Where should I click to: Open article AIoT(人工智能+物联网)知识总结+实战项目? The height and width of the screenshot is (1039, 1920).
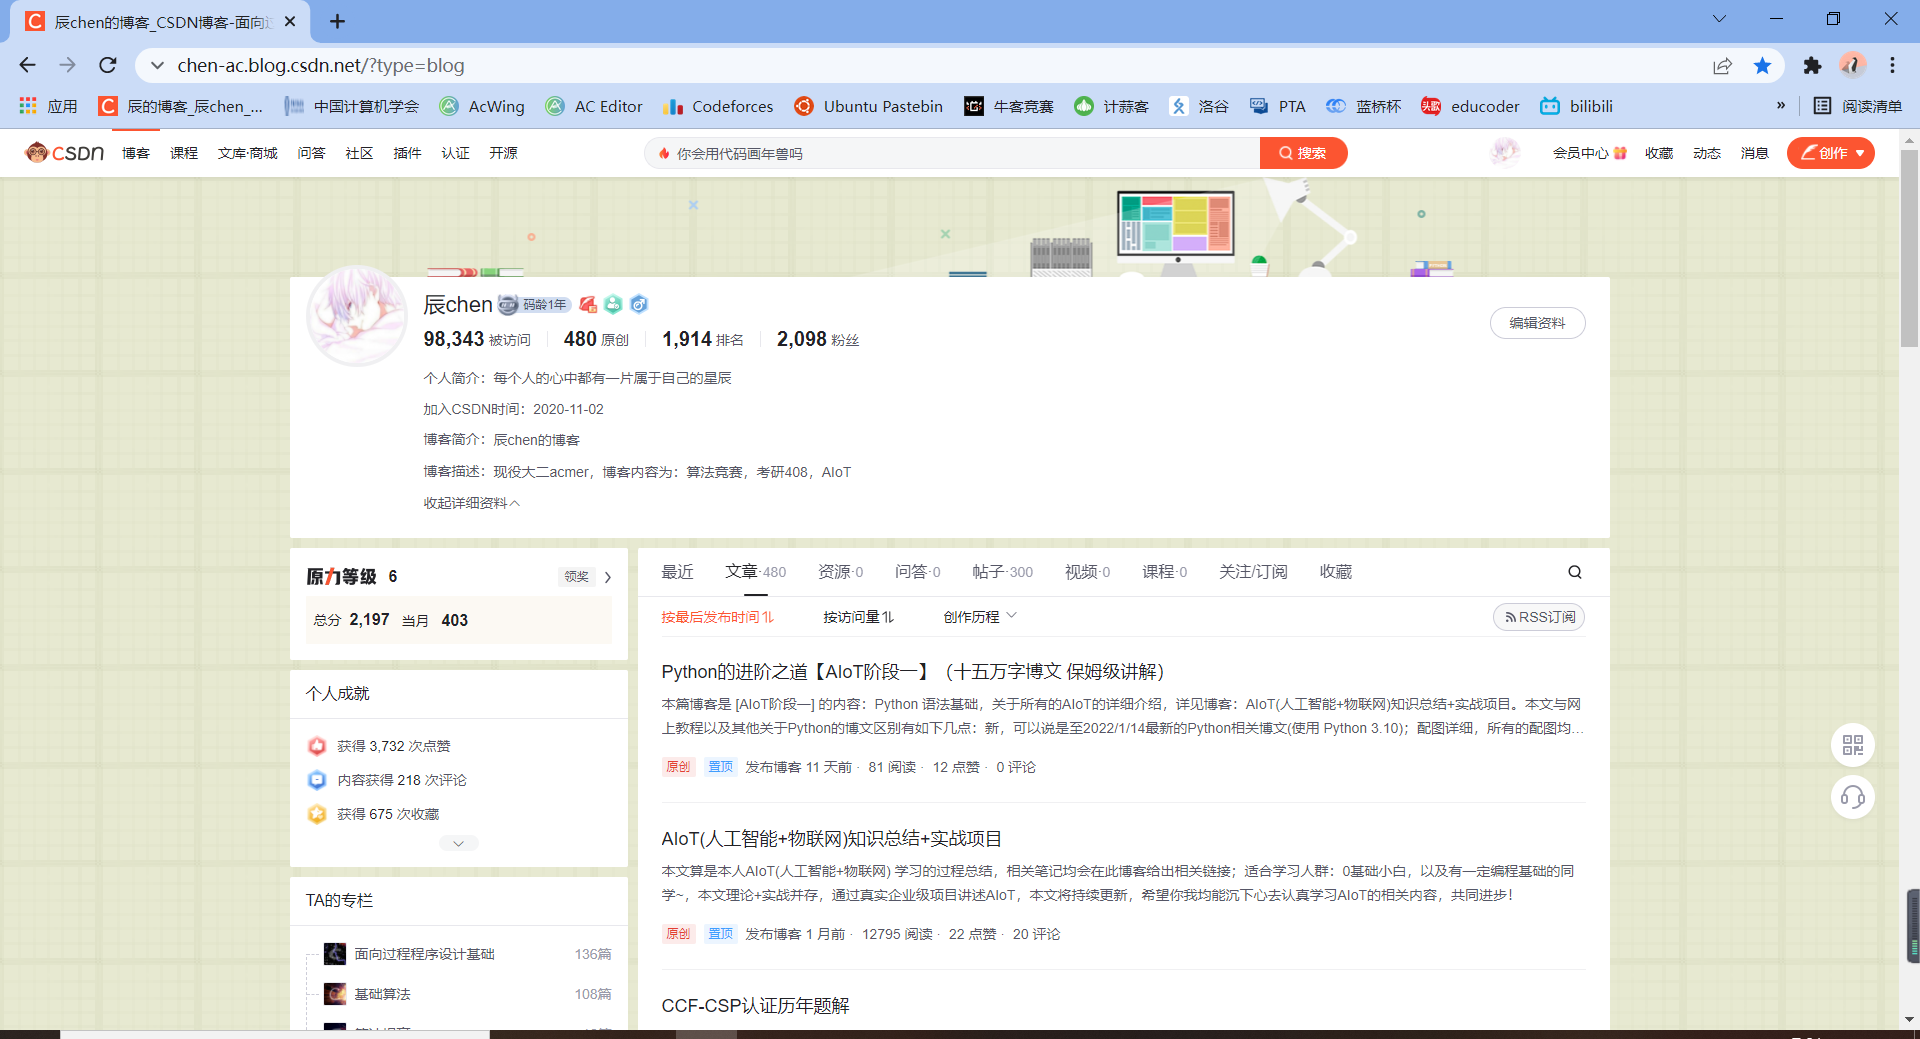(831, 839)
